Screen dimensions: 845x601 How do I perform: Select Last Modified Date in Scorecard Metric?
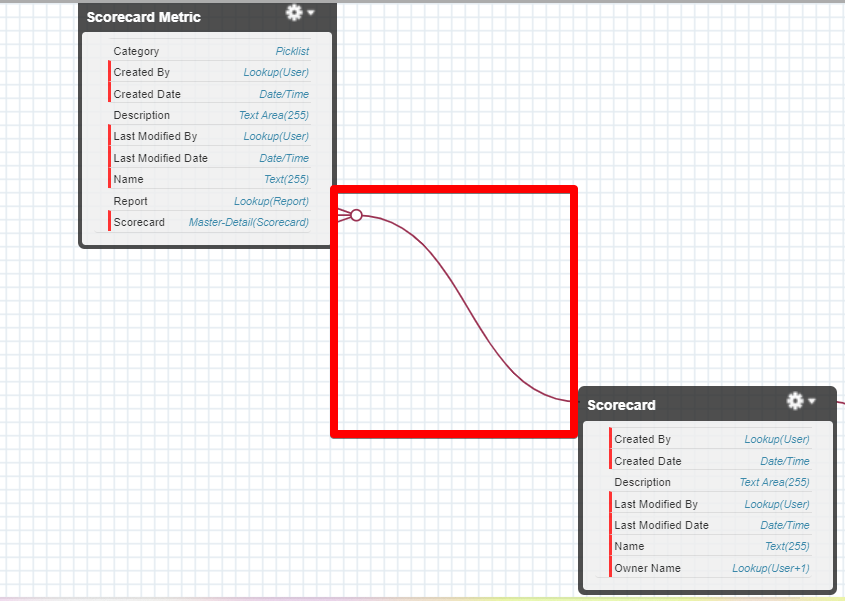tap(210, 158)
